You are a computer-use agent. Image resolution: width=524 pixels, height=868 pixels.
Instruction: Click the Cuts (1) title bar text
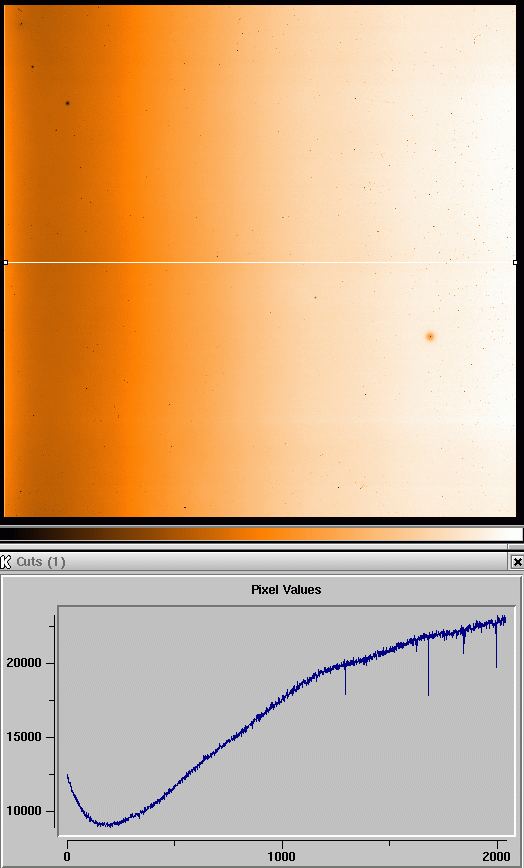click(x=41, y=562)
